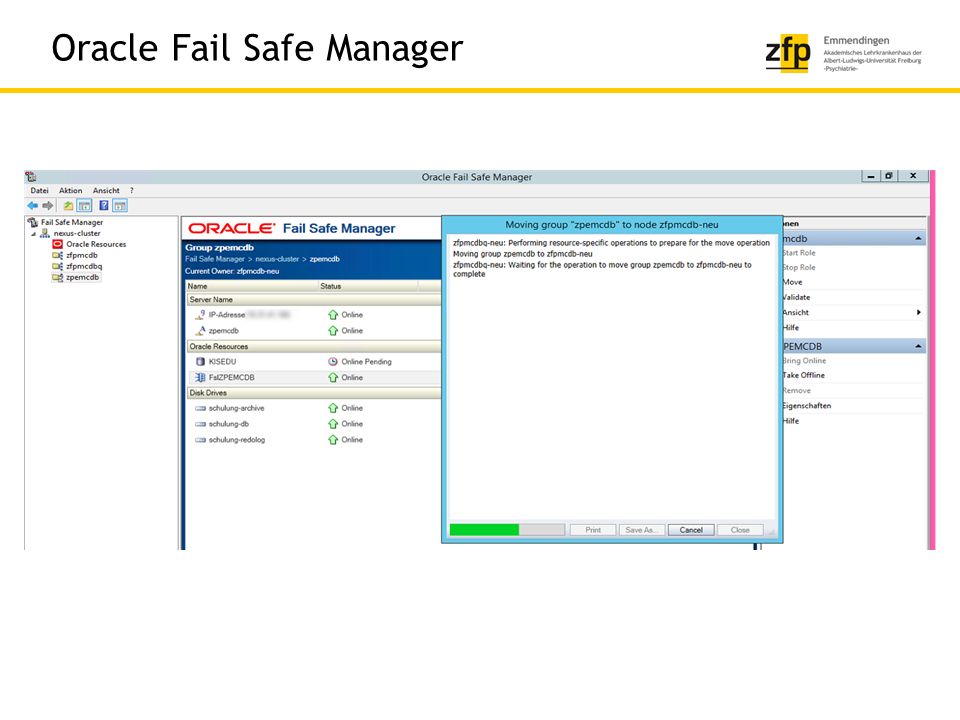Screen dimensions: 960x720
Task: Click the KISEDU database icon
Action: (x=200, y=362)
